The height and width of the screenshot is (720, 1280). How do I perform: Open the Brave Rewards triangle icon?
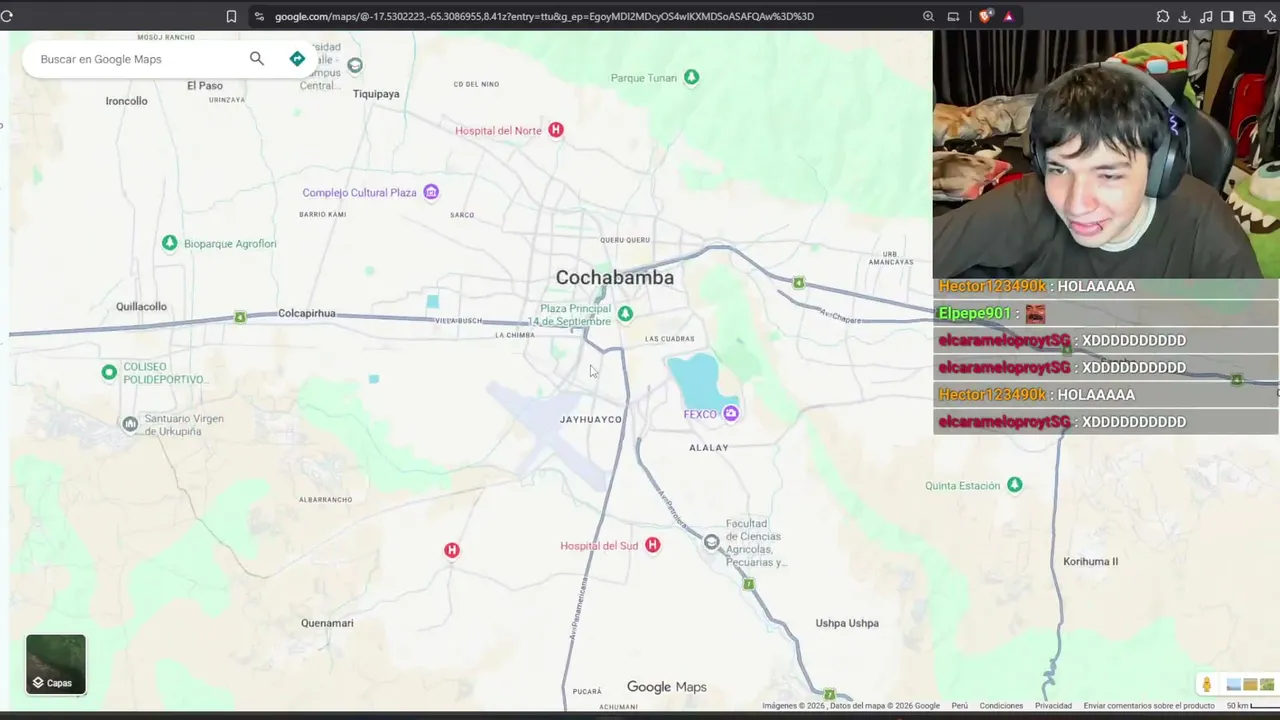[1008, 16]
